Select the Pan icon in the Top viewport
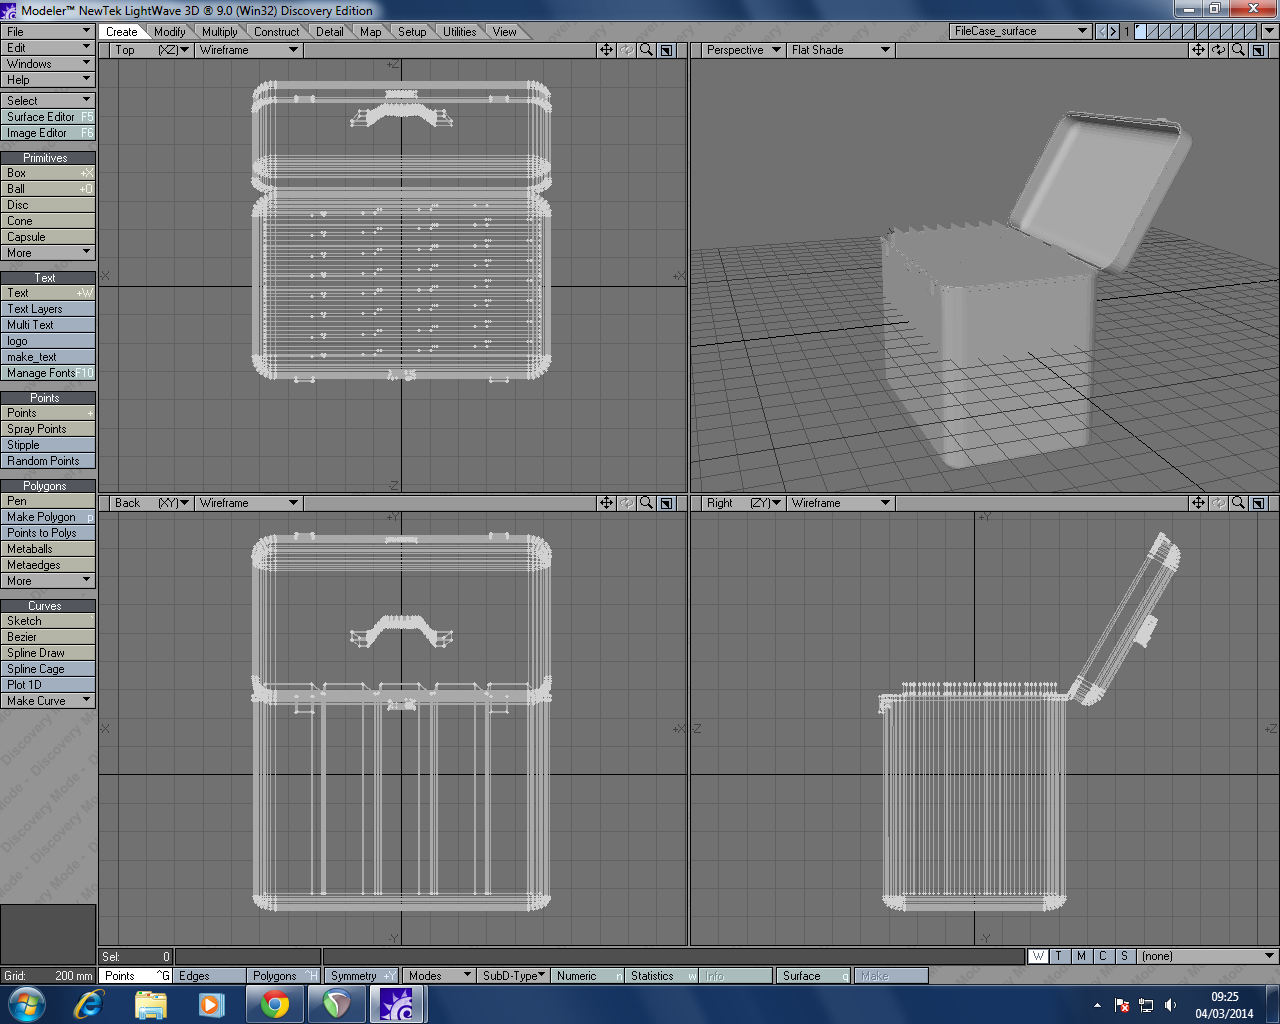Image resolution: width=1280 pixels, height=1024 pixels. click(x=608, y=49)
